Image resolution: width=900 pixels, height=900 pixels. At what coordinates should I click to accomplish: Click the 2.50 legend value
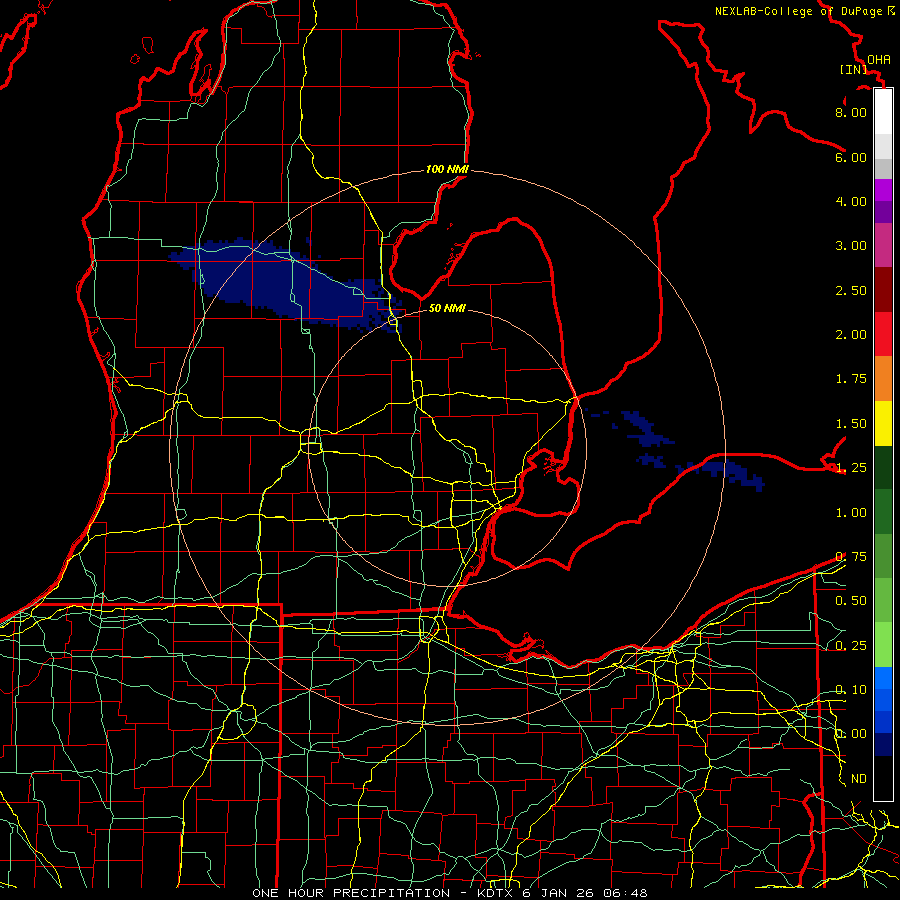pos(851,290)
